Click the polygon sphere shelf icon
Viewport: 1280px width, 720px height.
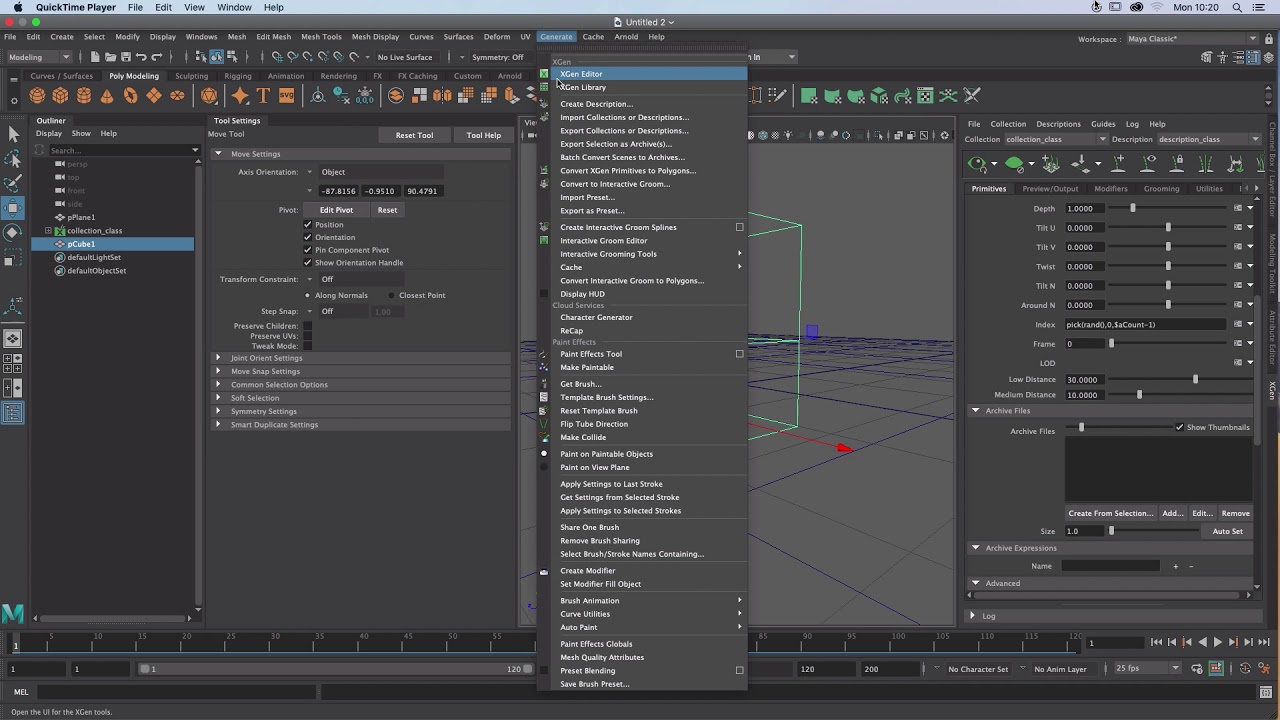[x=37, y=96]
